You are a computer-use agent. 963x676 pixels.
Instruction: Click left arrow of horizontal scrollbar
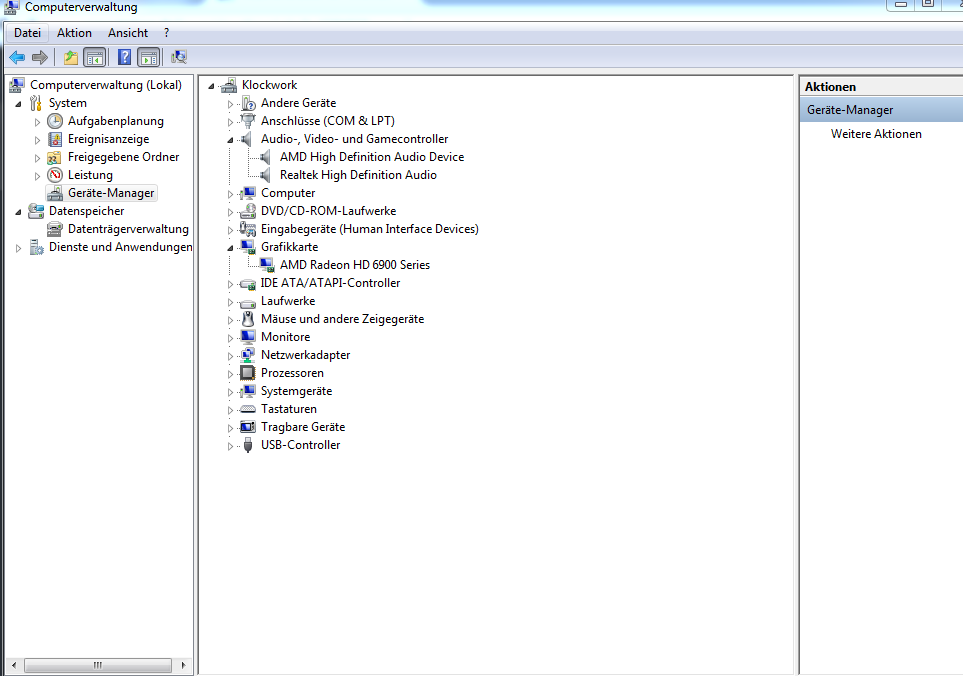tap(14, 665)
